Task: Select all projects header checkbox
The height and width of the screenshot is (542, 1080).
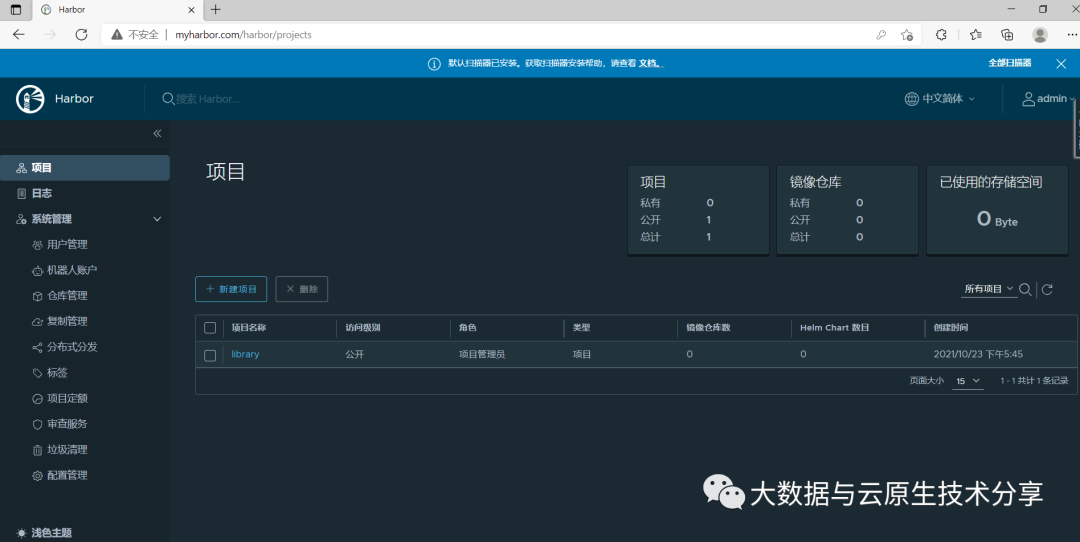Action: (x=210, y=328)
